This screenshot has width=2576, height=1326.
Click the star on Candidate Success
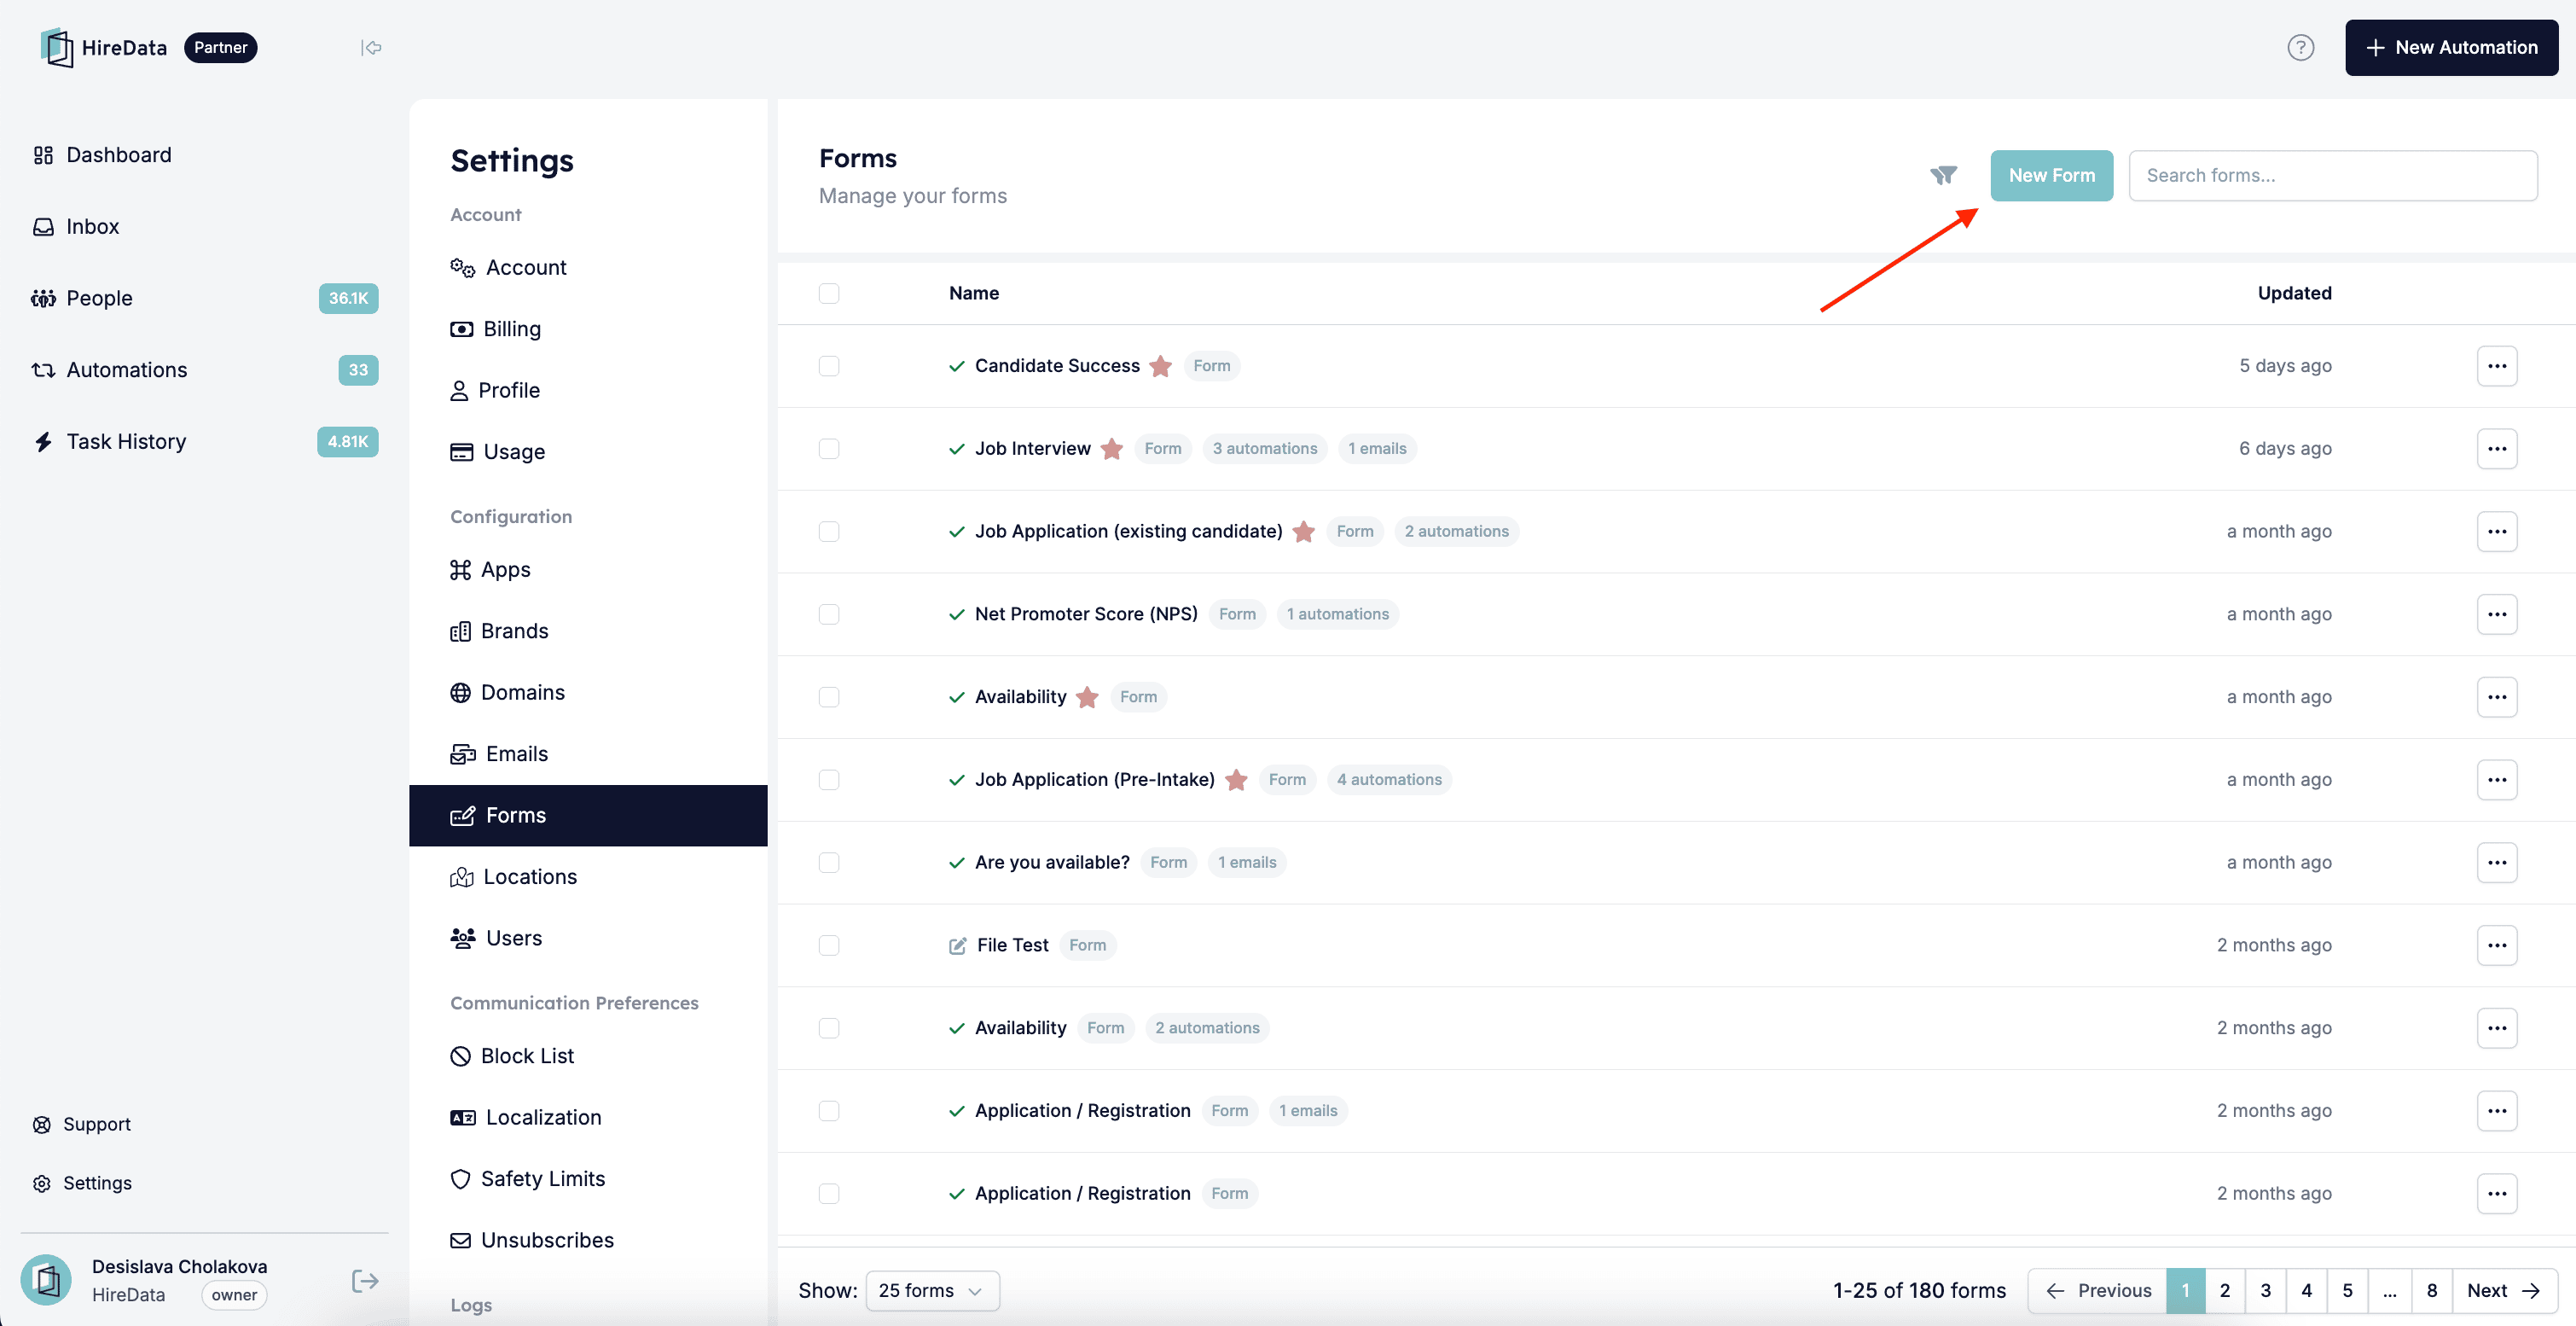pyautogui.click(x=1160, y=366)
